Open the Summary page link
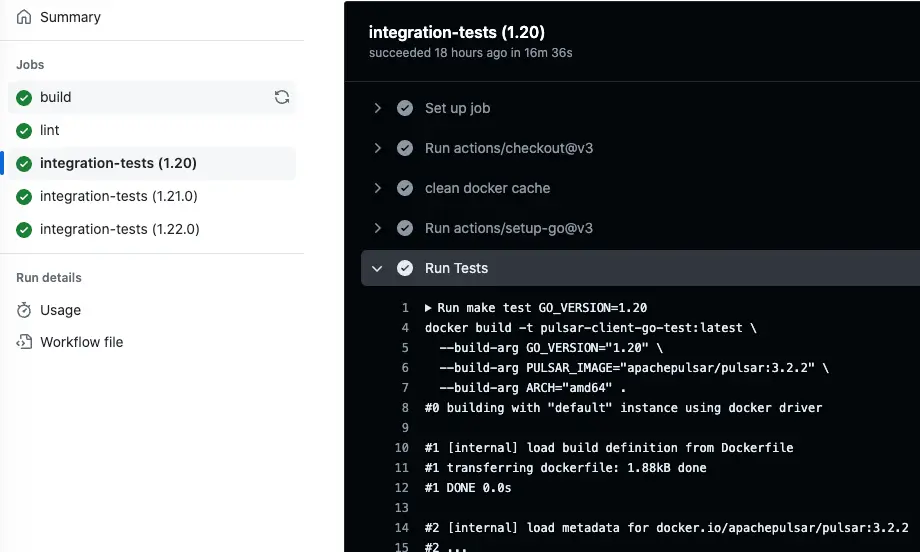 [x=70, y=17]
